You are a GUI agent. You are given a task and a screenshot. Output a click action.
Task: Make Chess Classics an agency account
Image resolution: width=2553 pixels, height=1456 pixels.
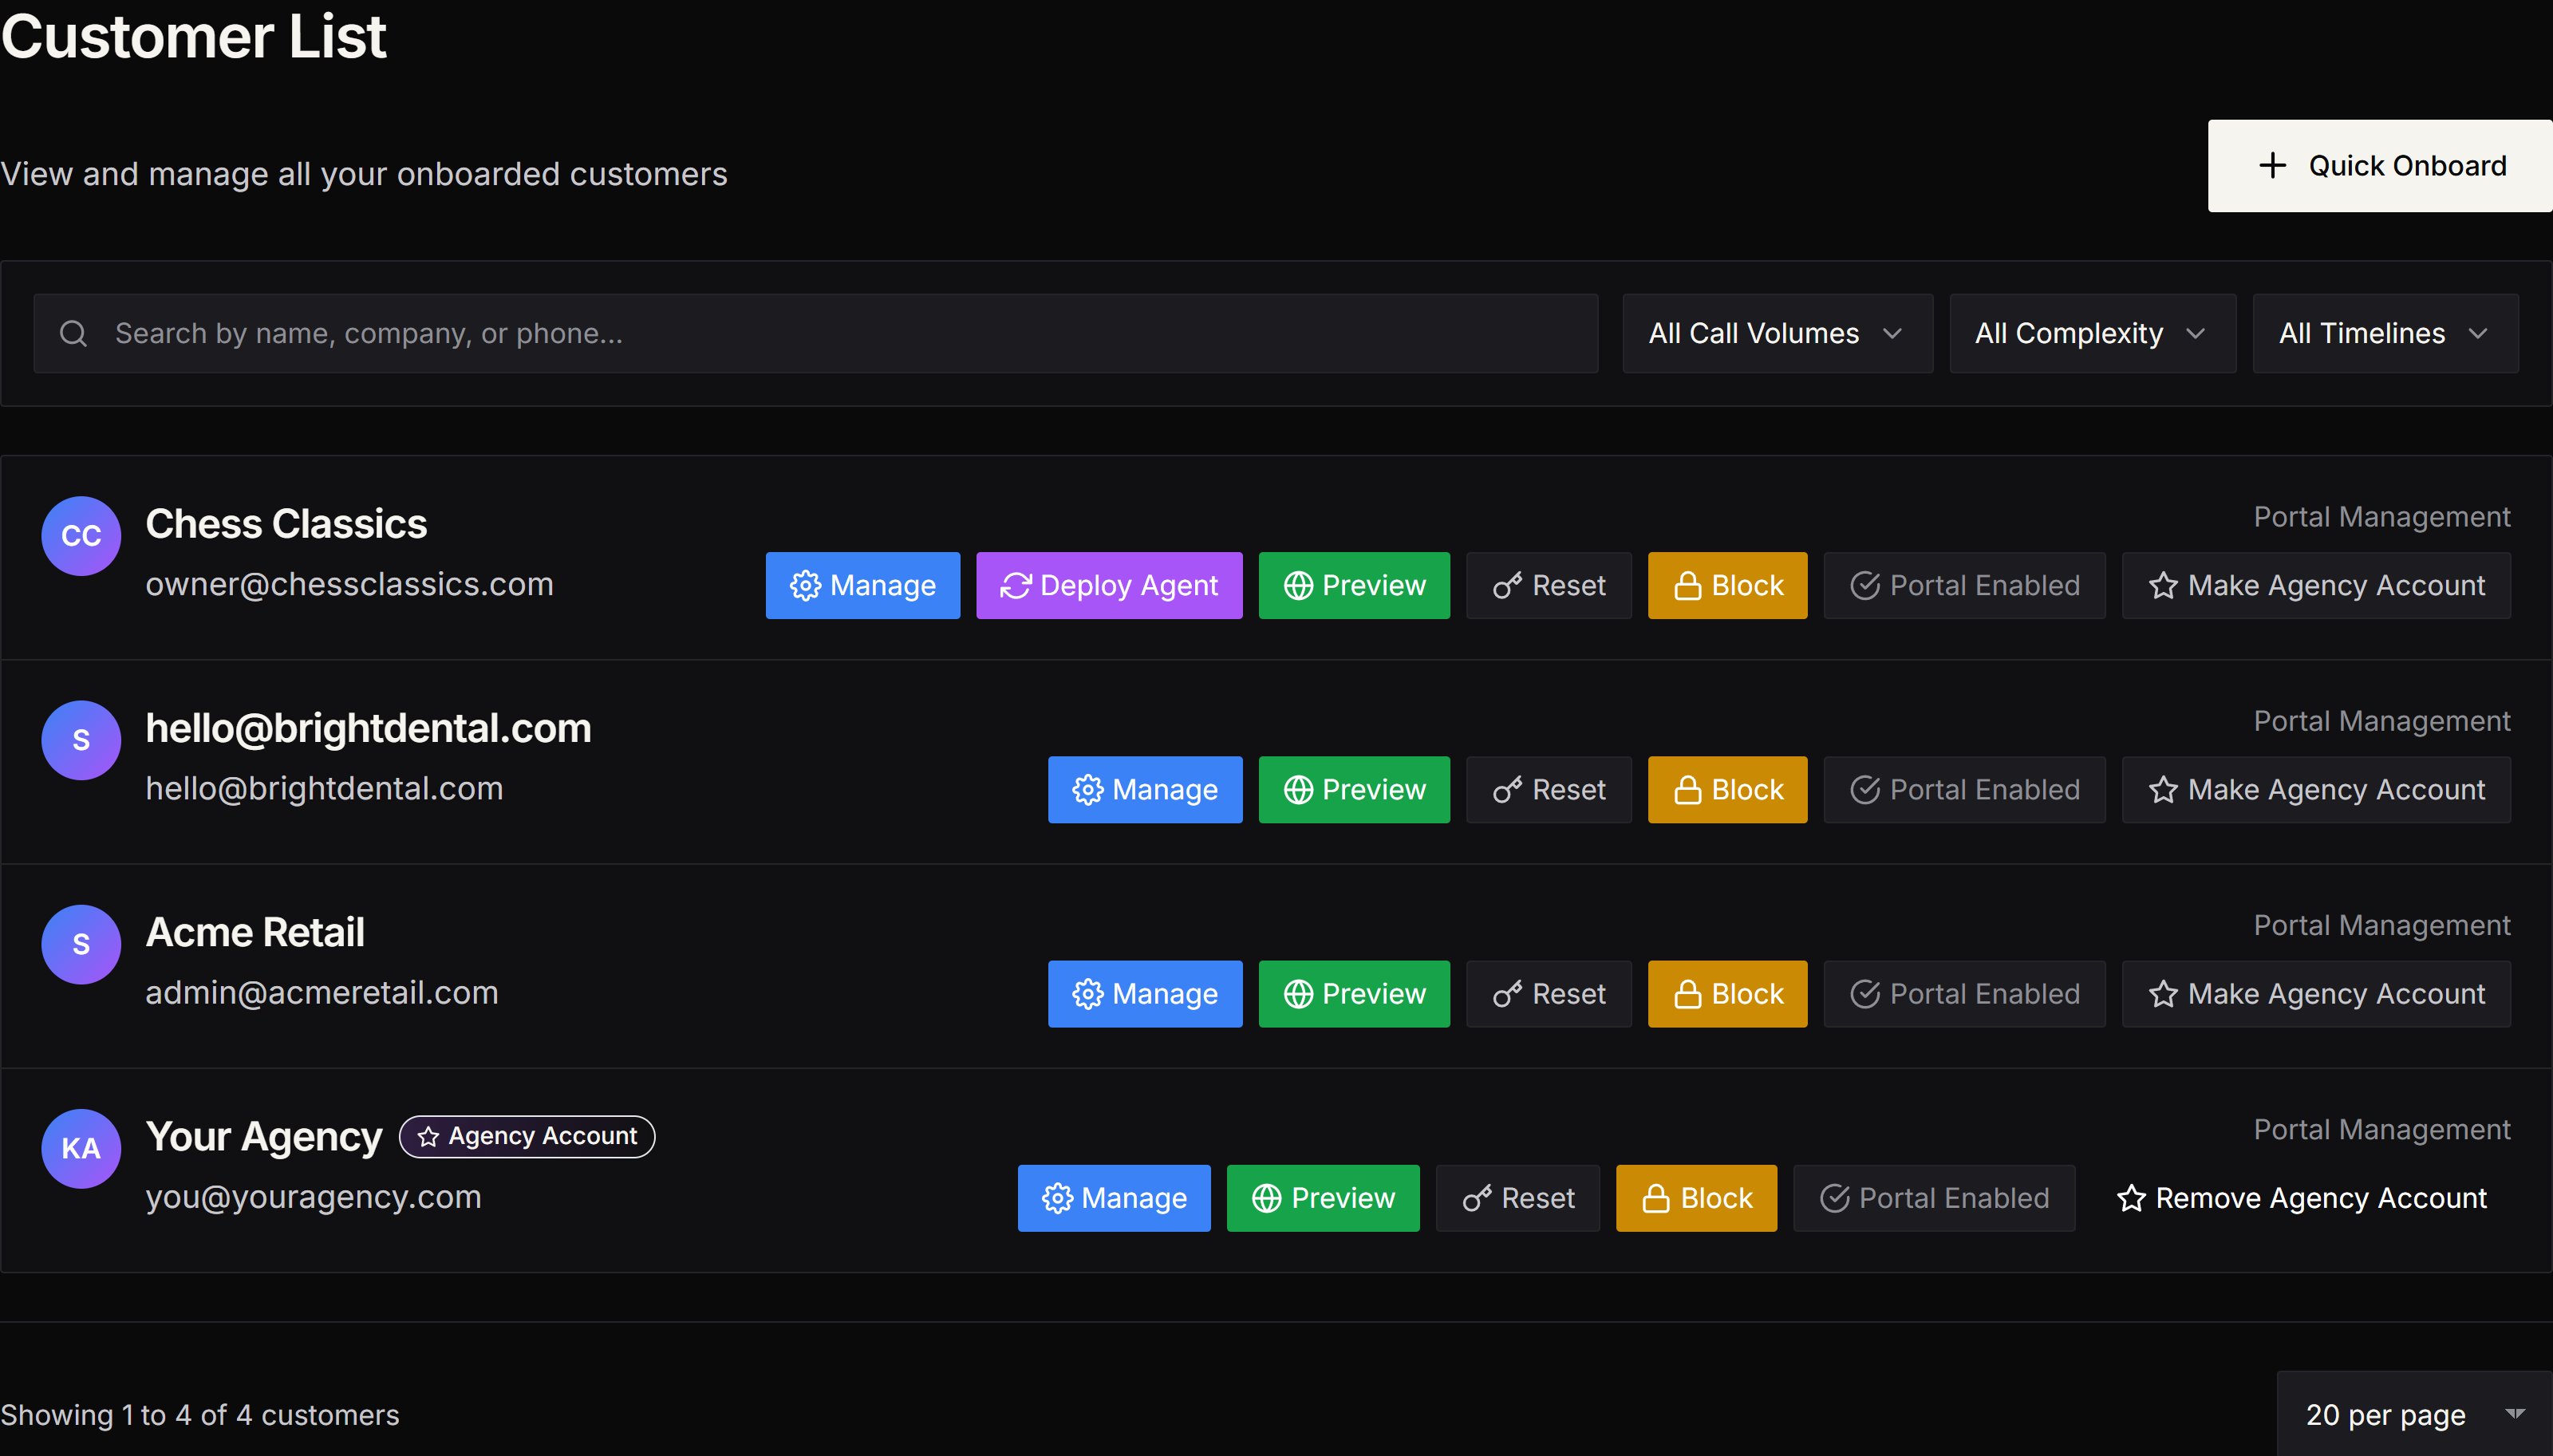click(x=2316, y=585)
